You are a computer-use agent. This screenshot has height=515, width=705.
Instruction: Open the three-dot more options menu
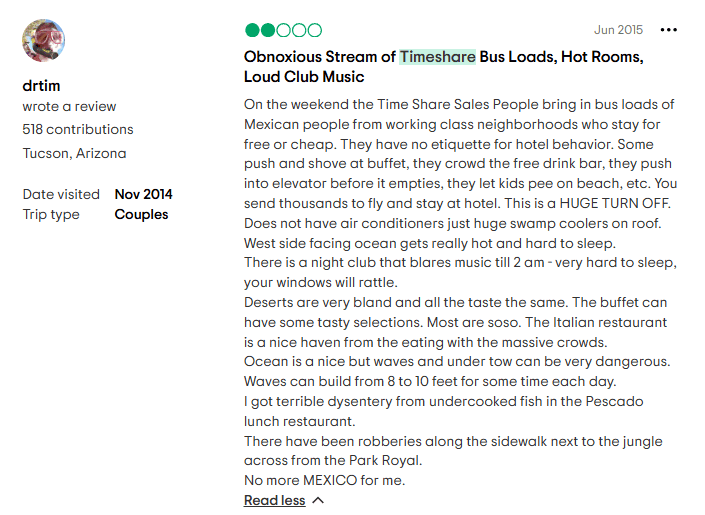click(670, 30)
